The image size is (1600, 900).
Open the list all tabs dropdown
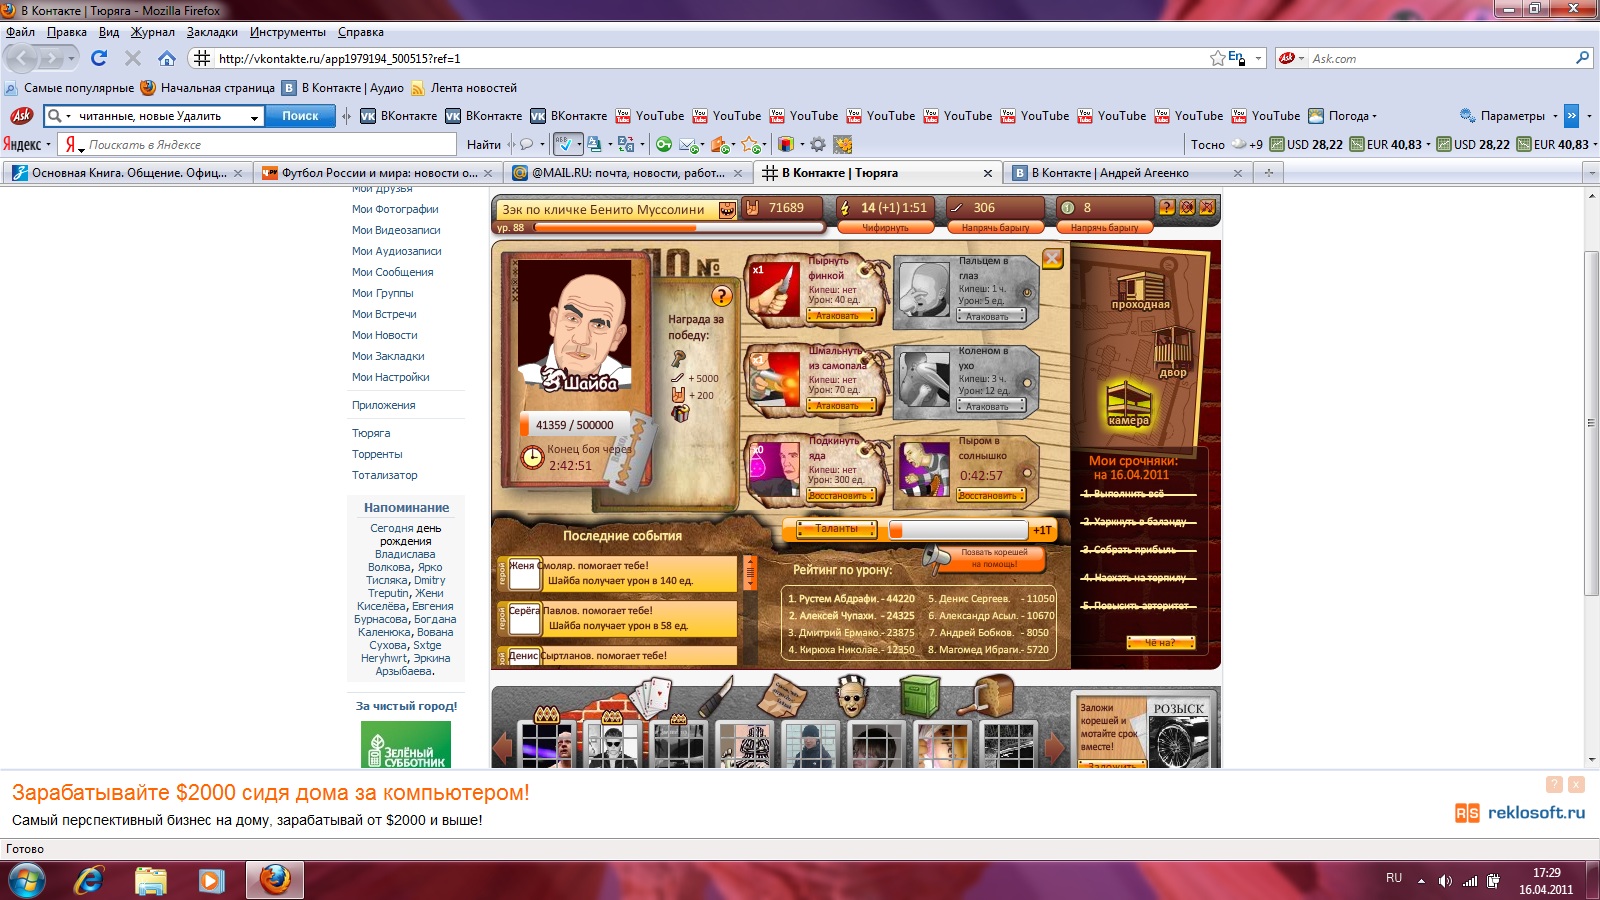click(x=1591, y=173)
